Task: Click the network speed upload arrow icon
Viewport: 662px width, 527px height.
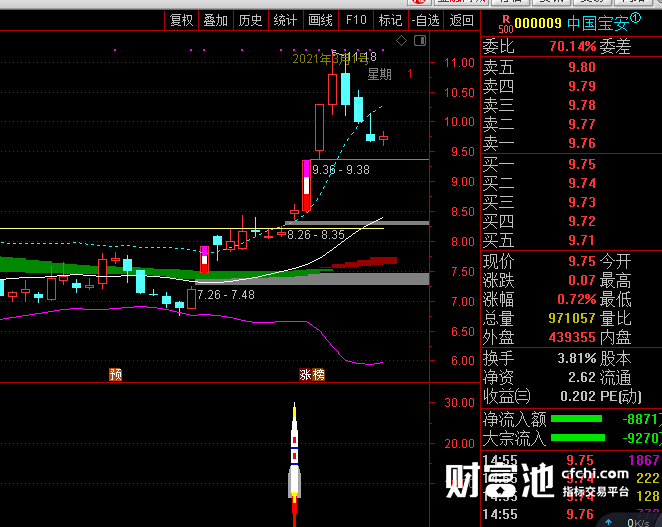Action: tap(608, 522)
